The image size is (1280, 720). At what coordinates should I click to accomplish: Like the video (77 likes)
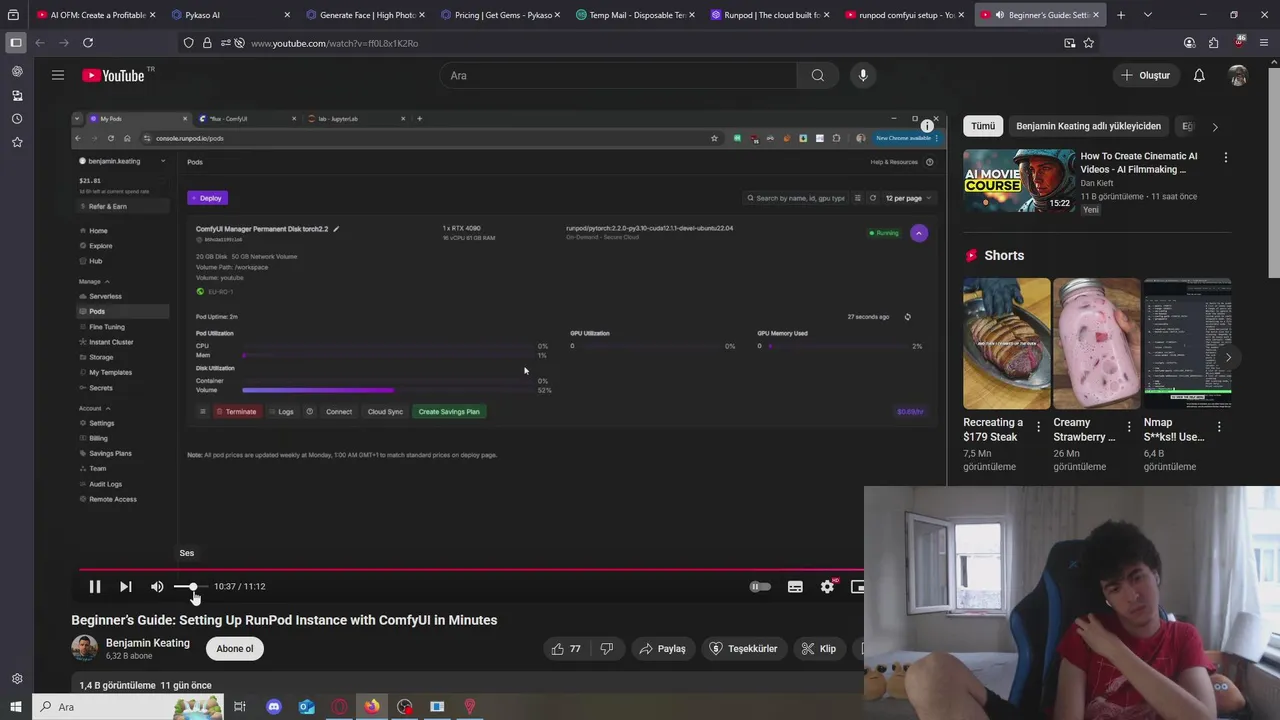point(566,649)
